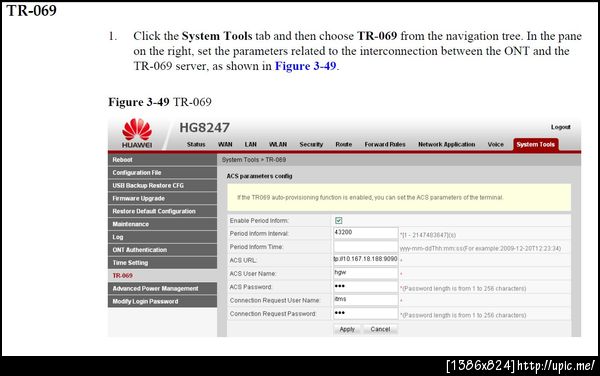
Task: Open the WAN tab
Action: (225, 144)
